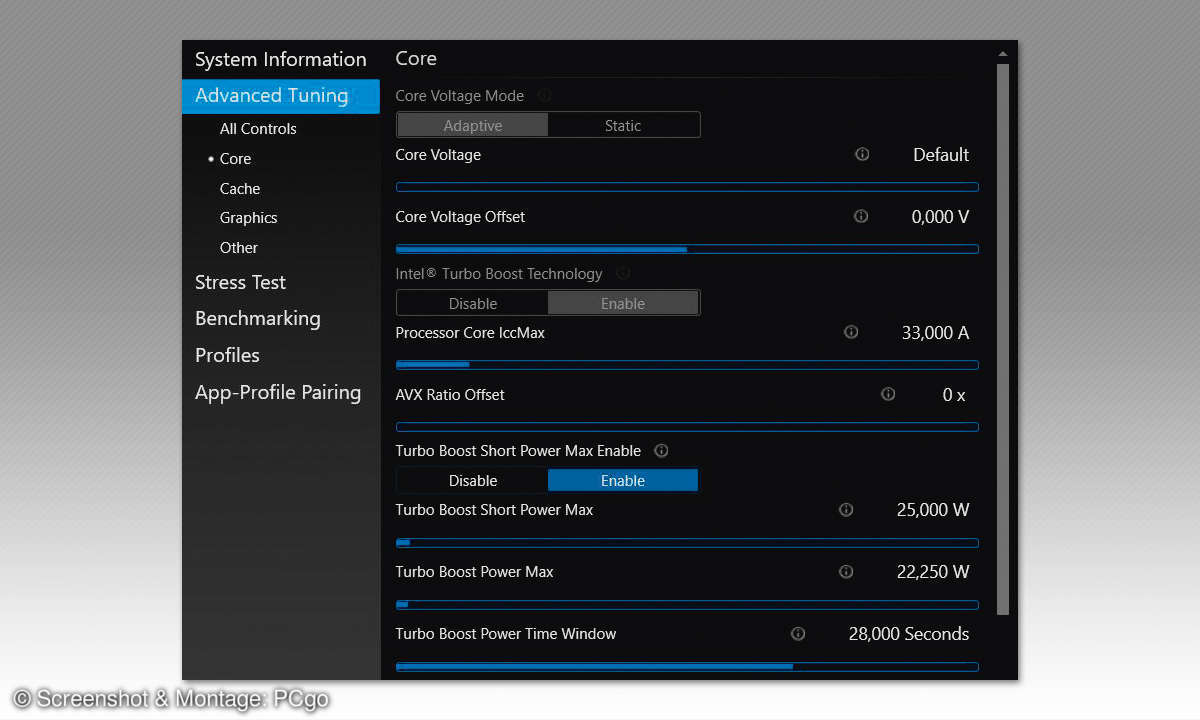Select Static core voltage mode
This screenshot has height=720, width=1200.
tap(623, 125)
